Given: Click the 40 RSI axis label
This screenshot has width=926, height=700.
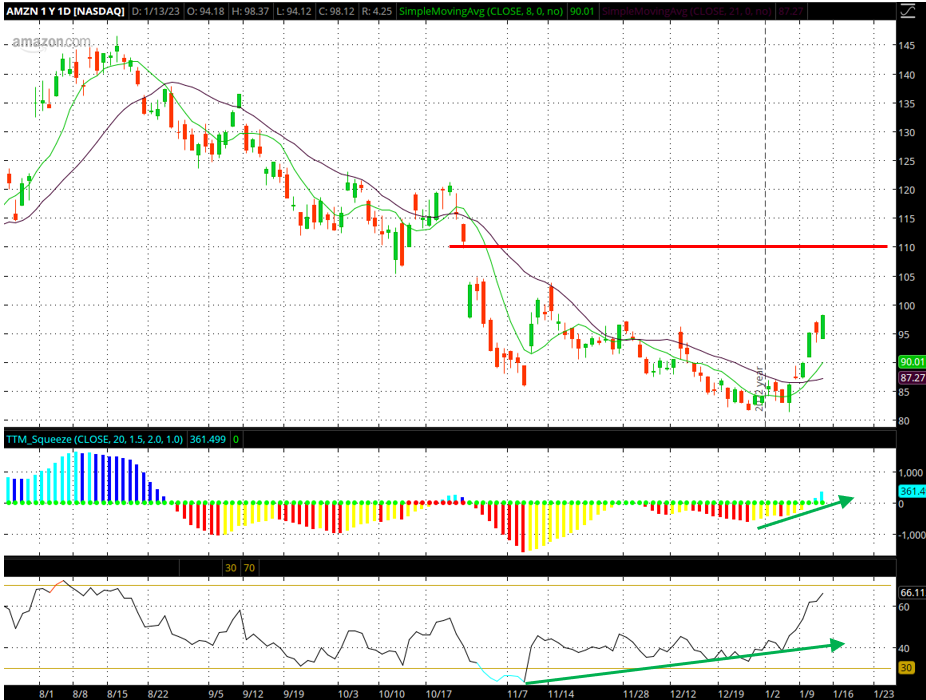Looking at the screenshot, I should [x=904, y=649].
